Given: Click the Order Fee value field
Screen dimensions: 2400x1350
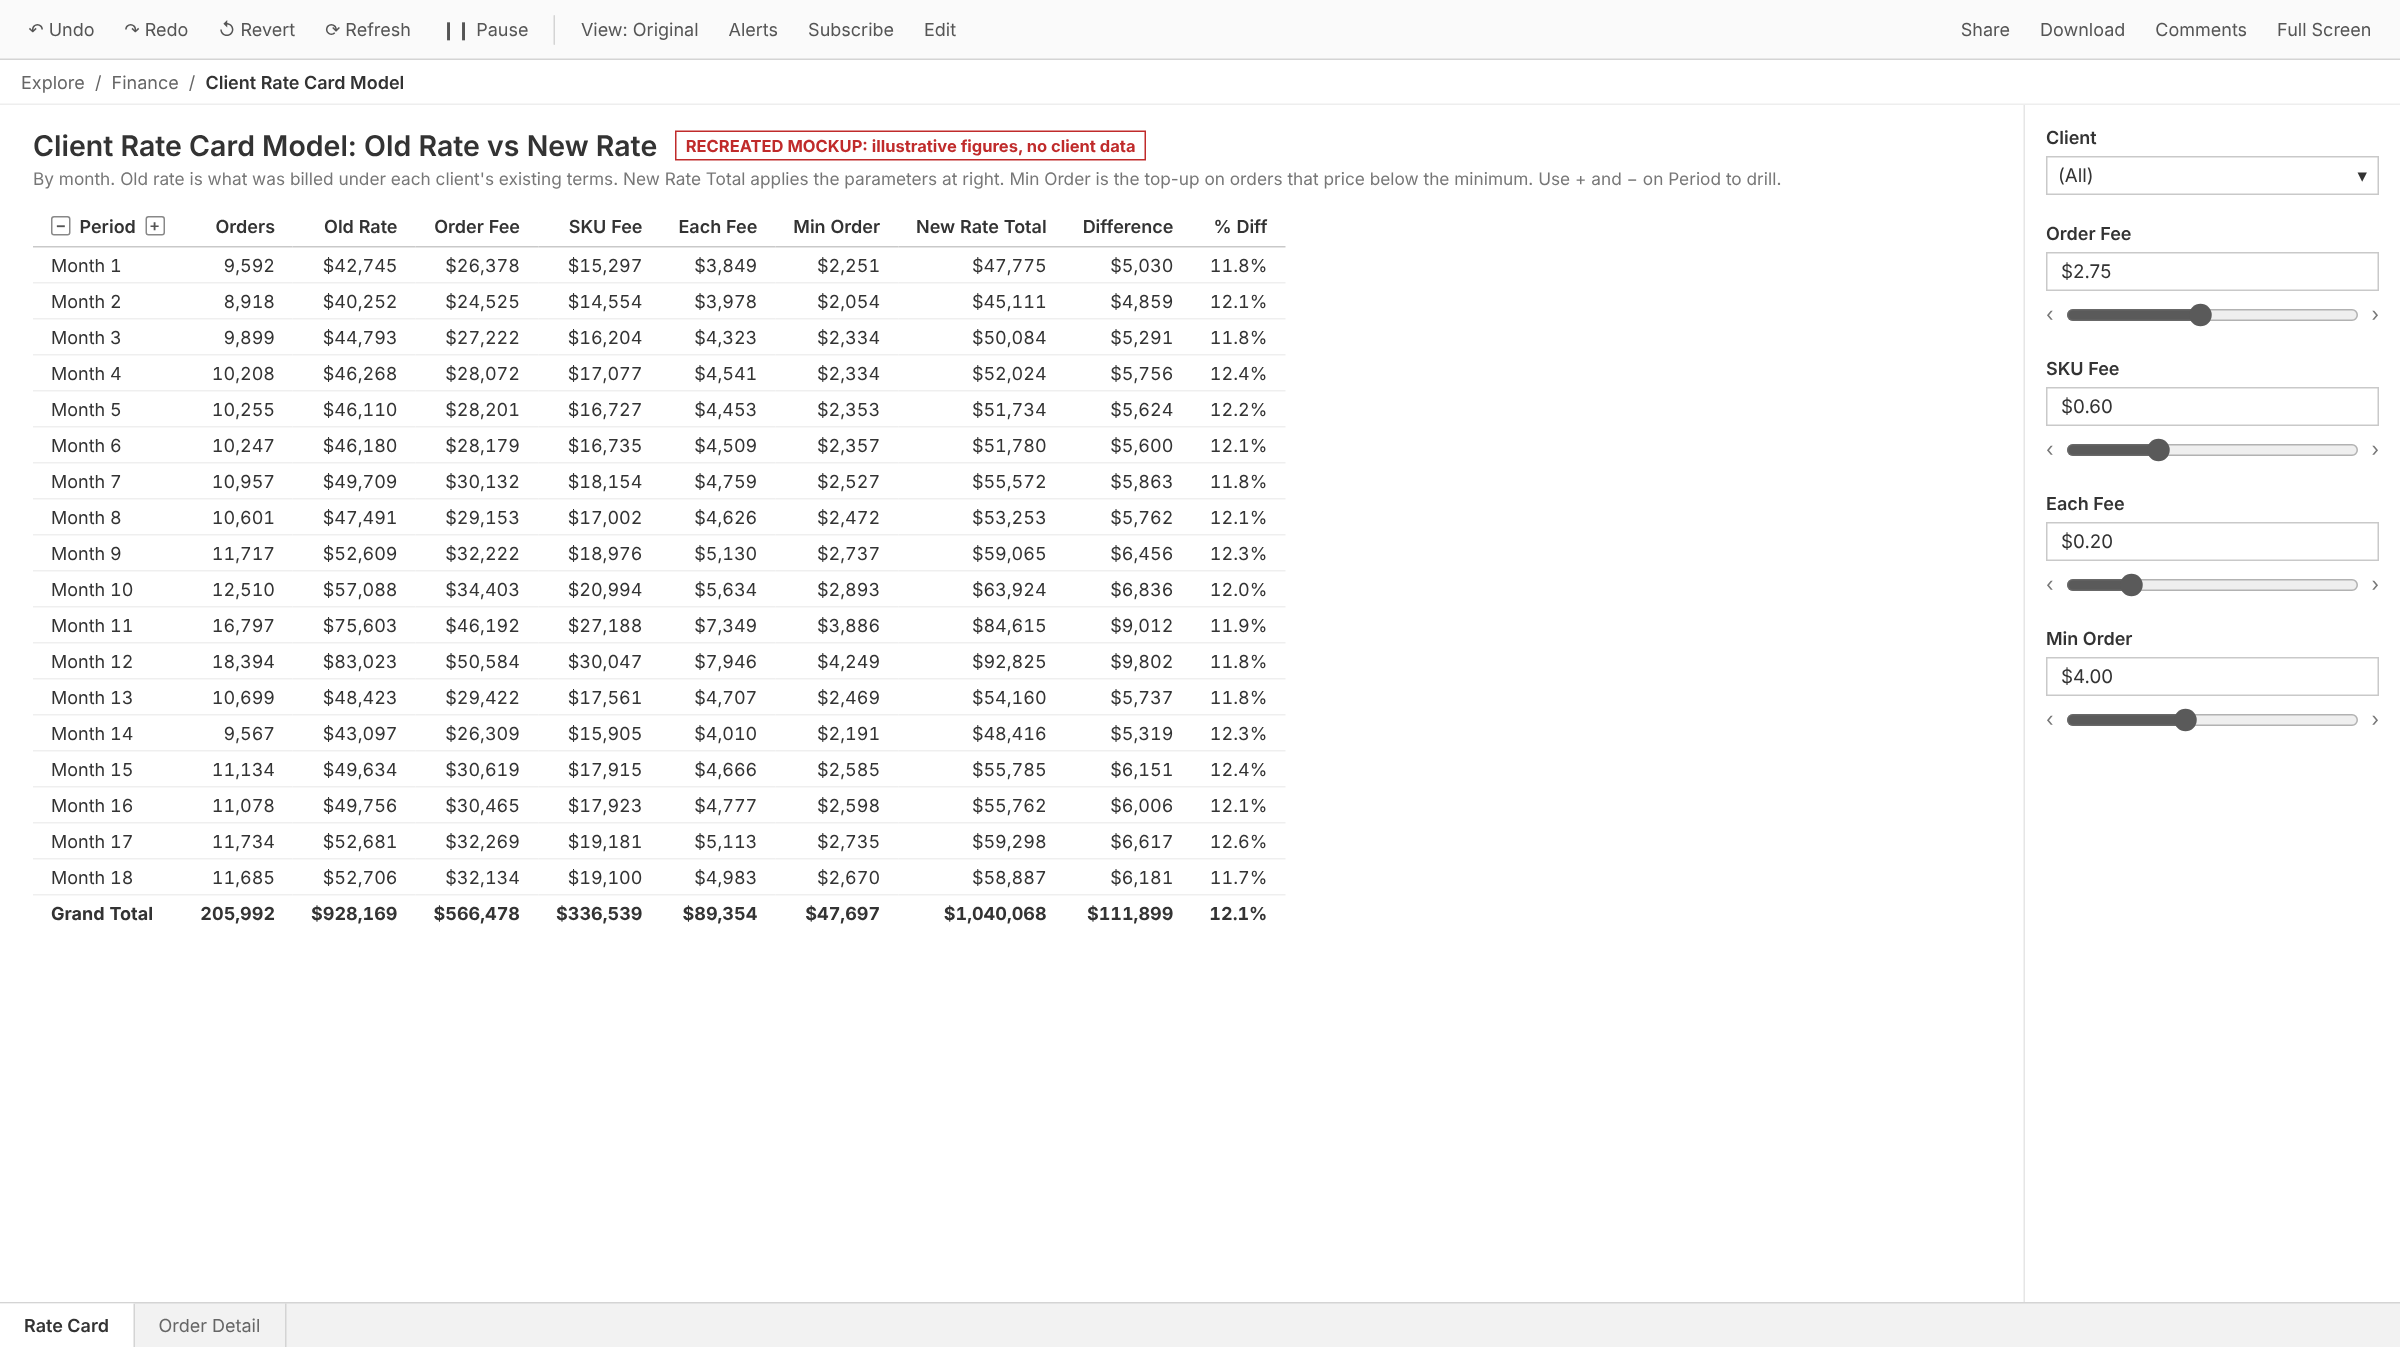Looking at the screenshot, I should tap(2212, 271).
